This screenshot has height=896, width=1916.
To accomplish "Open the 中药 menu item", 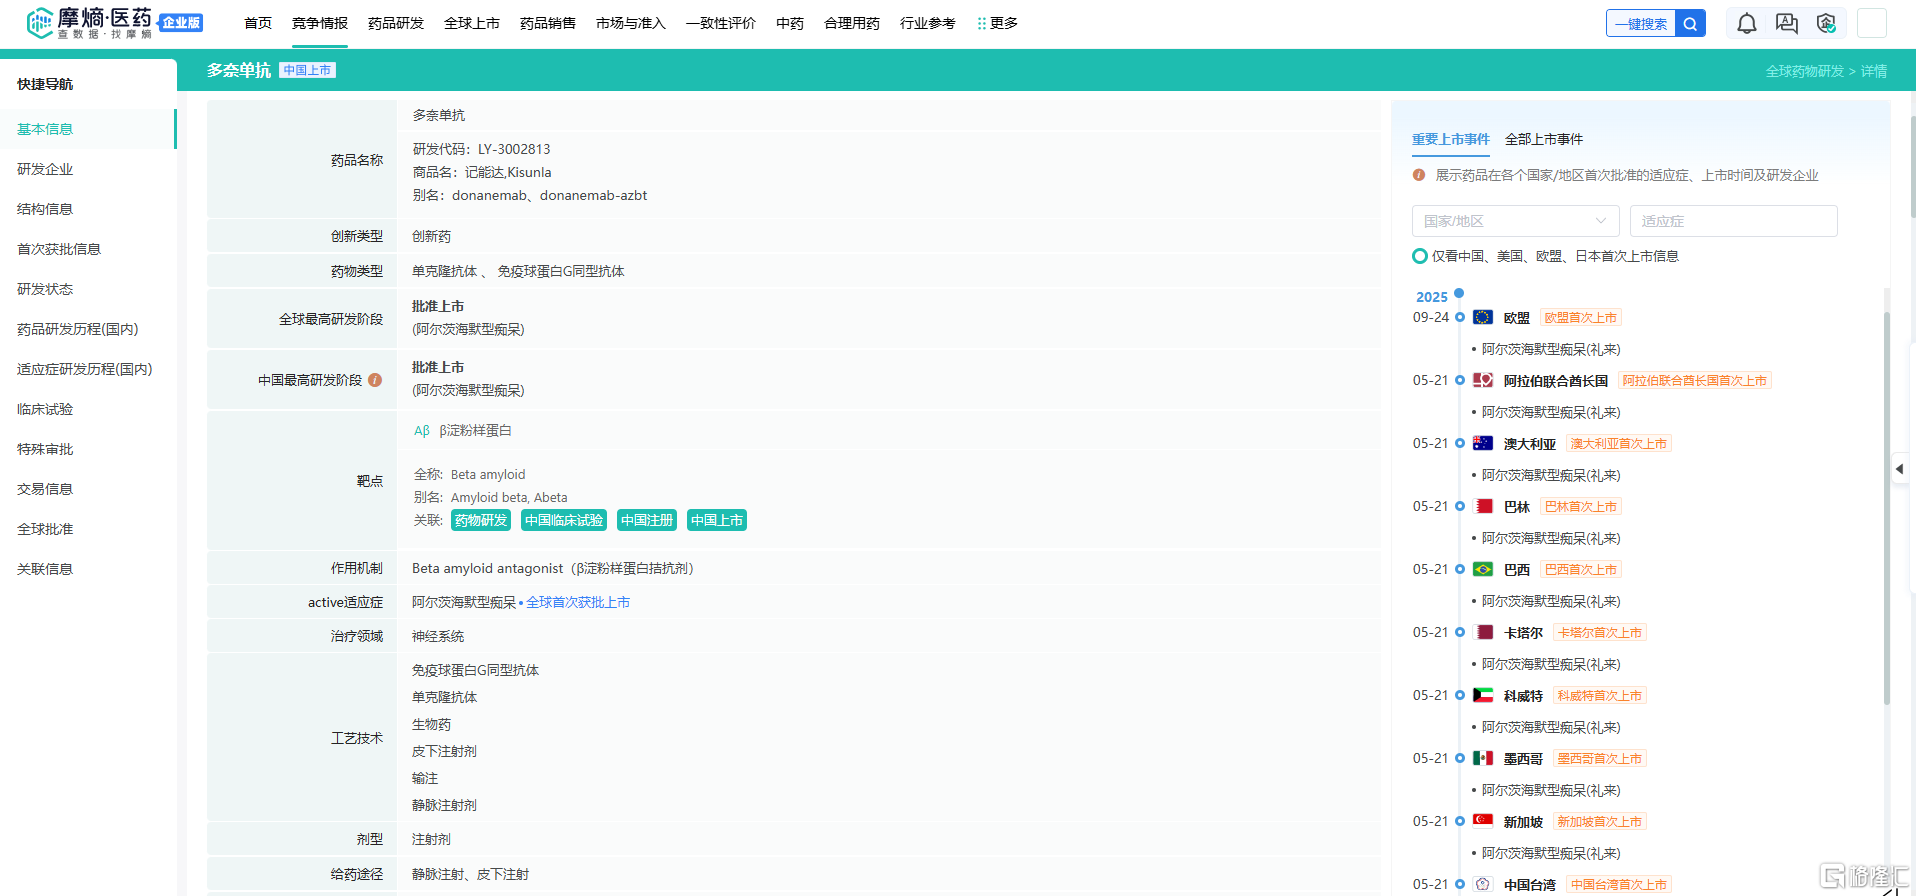I will coord(790,23).
